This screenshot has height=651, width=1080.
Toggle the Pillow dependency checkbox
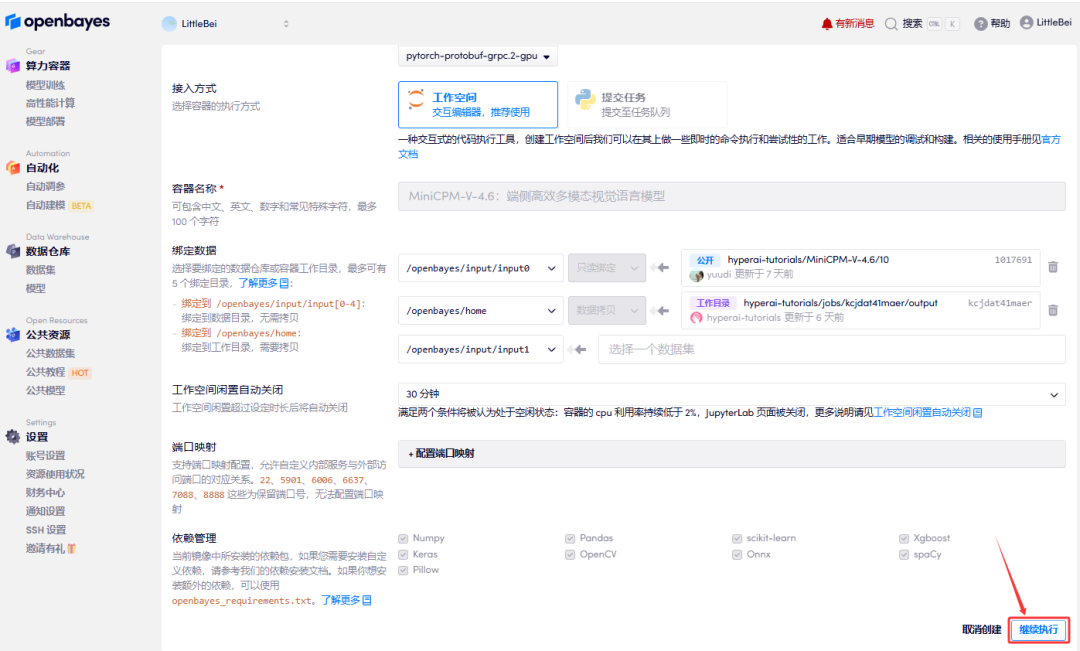pyautogui.click(x=404, y=570)
